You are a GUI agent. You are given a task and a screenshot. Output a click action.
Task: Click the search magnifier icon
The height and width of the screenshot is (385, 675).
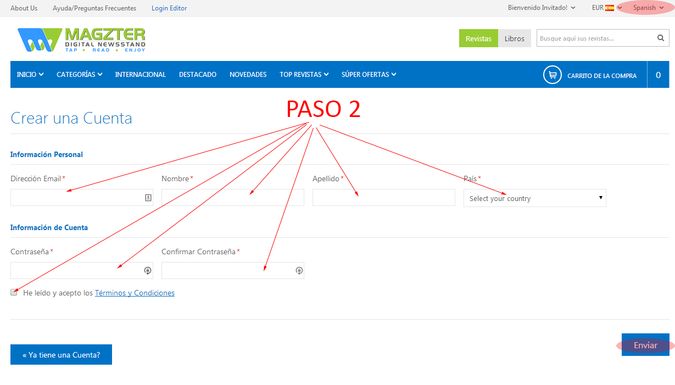(660, 38)
